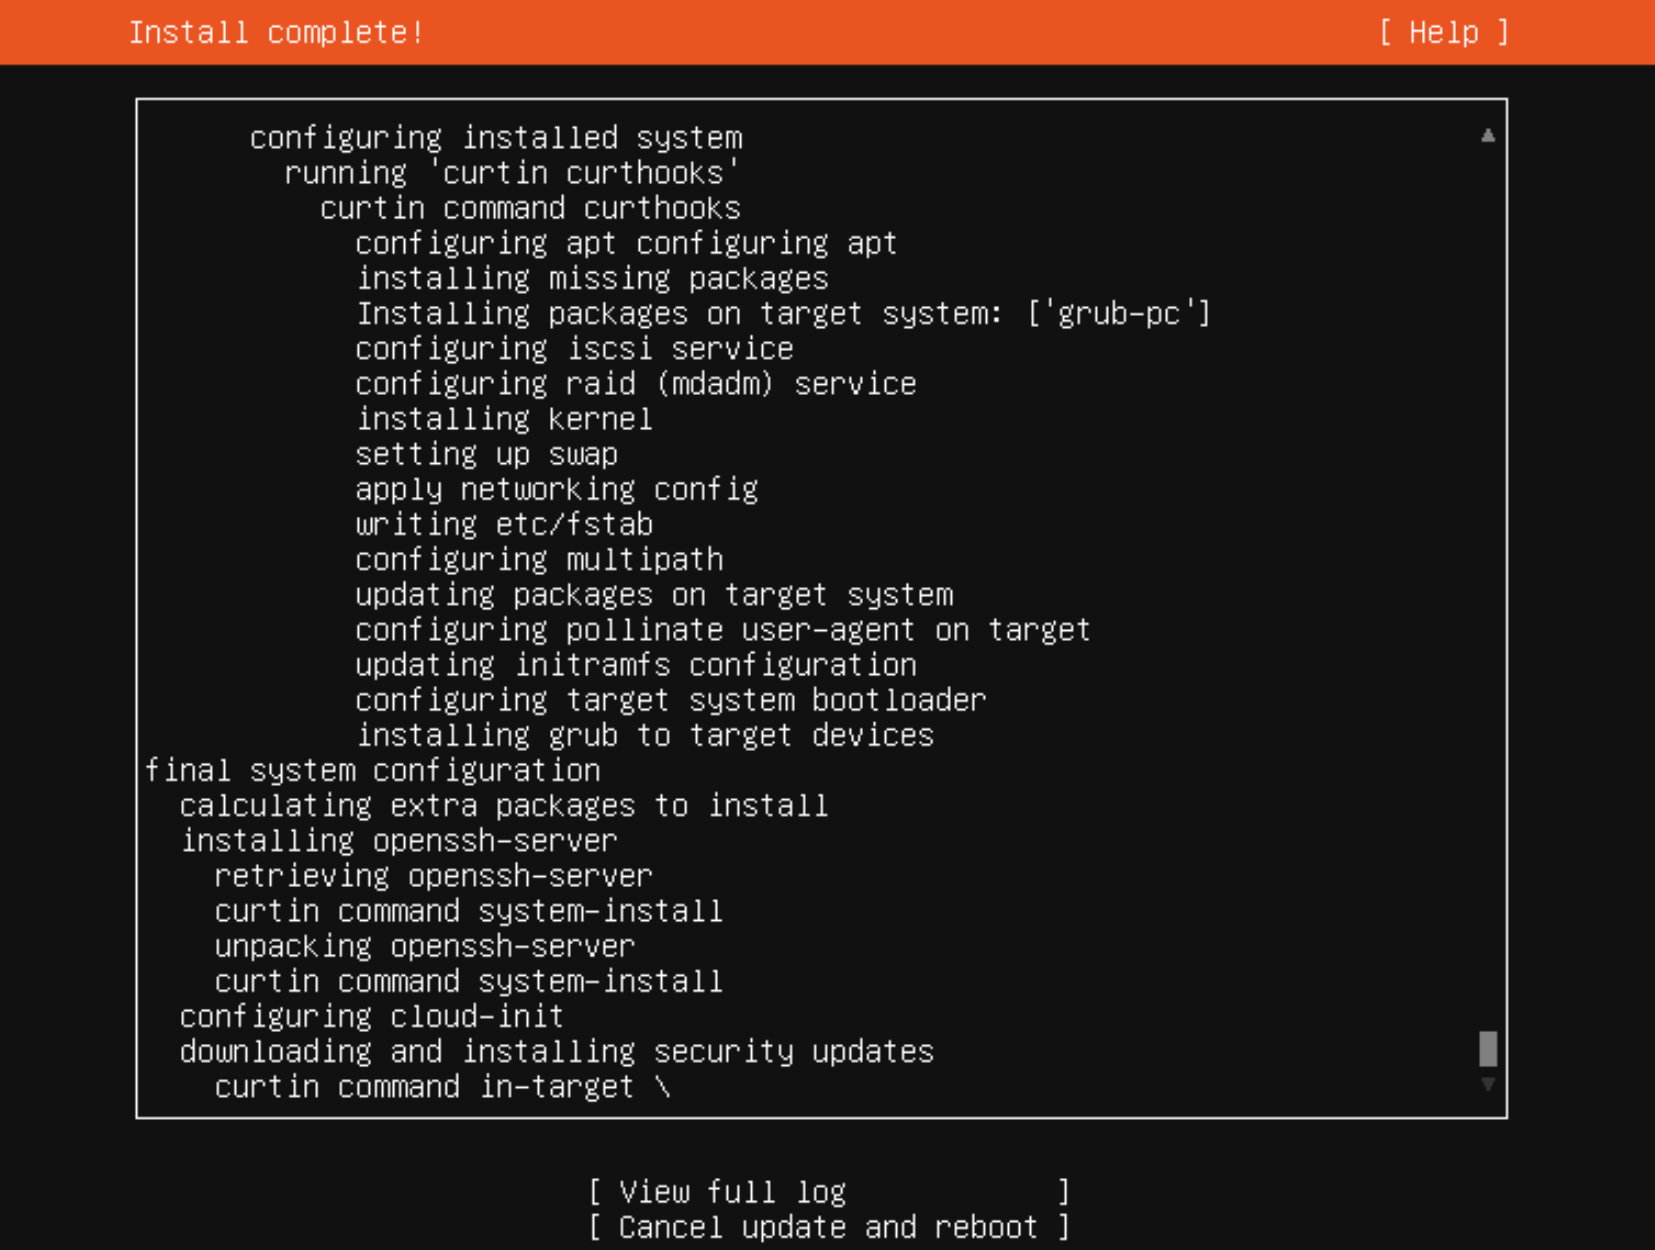Click 'apply networking config' log line
Viewport: 1655px width, 1250px height.
coord(556,489)
